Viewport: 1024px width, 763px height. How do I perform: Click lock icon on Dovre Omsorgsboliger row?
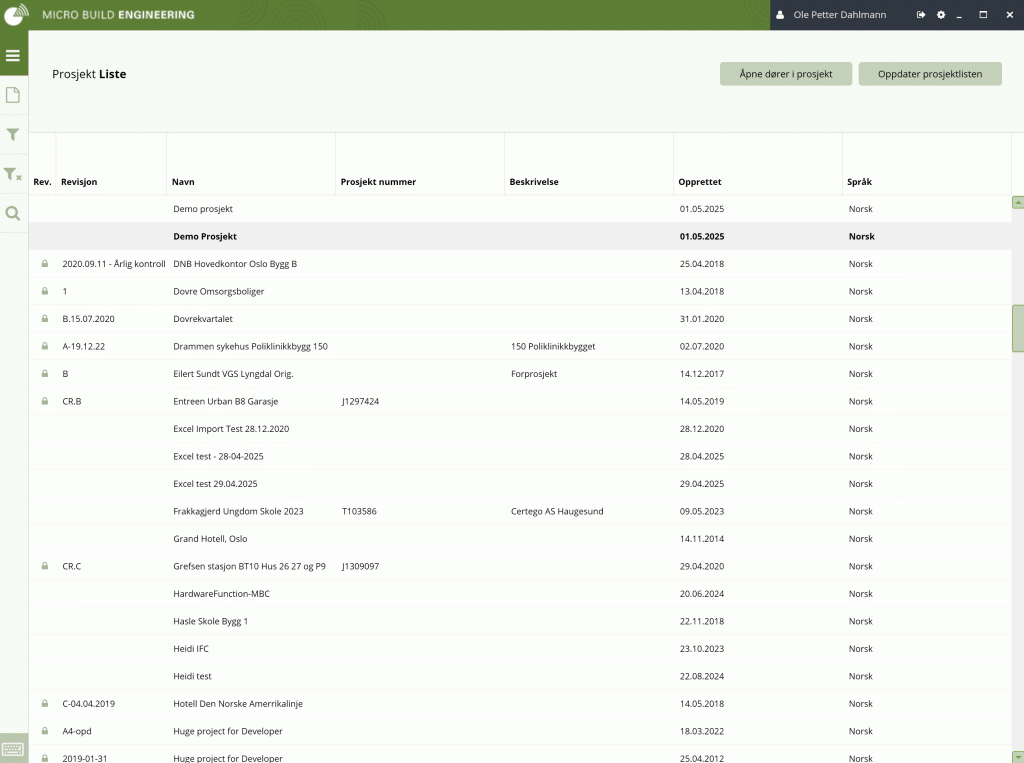[44, 291]
